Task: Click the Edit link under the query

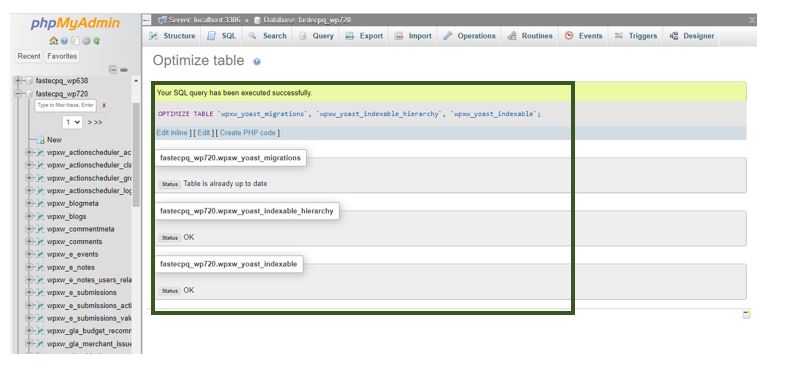Action: click(203, 133)
